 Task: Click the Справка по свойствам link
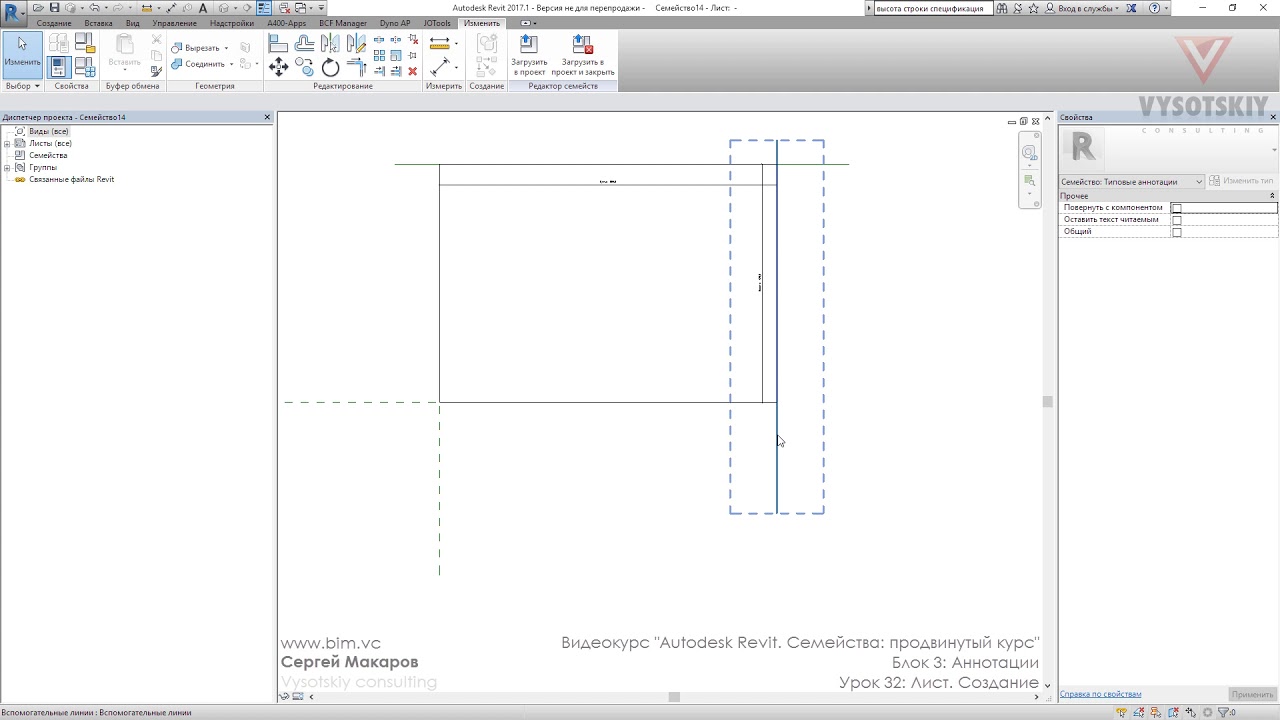[x=1100, y=694]
